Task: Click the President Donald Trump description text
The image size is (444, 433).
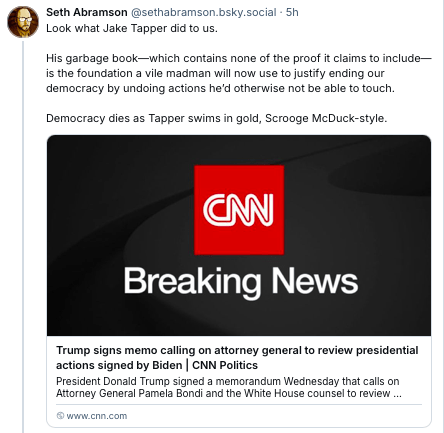Action: click(x=229, y=387)
